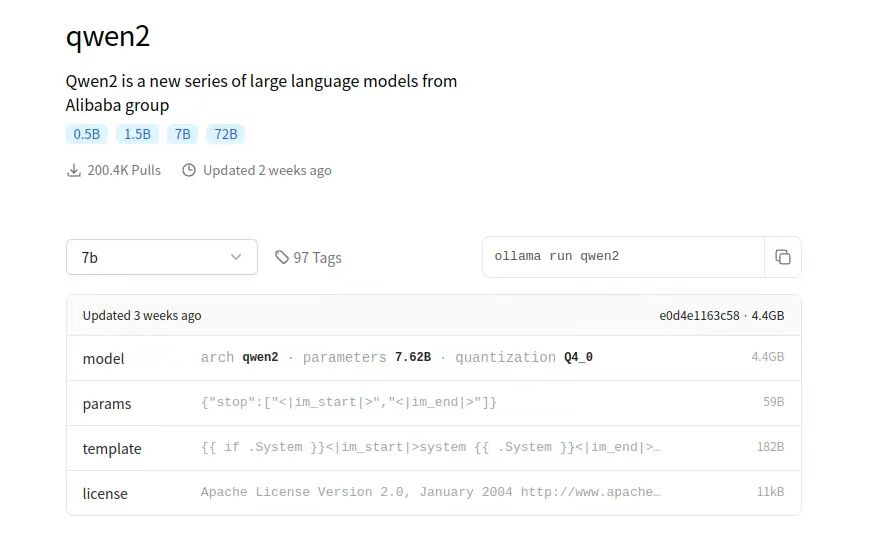Click the clock updated icon
Viewport: 883px width, 538px height.
(x=189, y=170)
